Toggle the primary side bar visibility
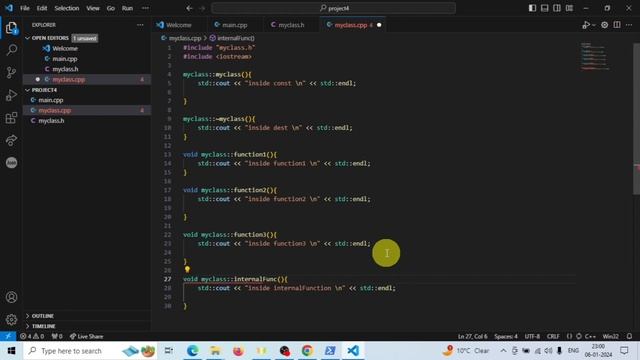Viewport: 640px width, 360px height. tap(532, 8)
